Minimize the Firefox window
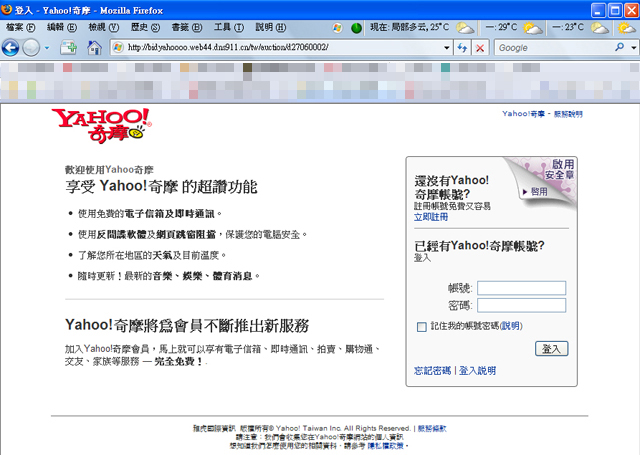This screenshot has height=455, width=640. pos(598,10)
